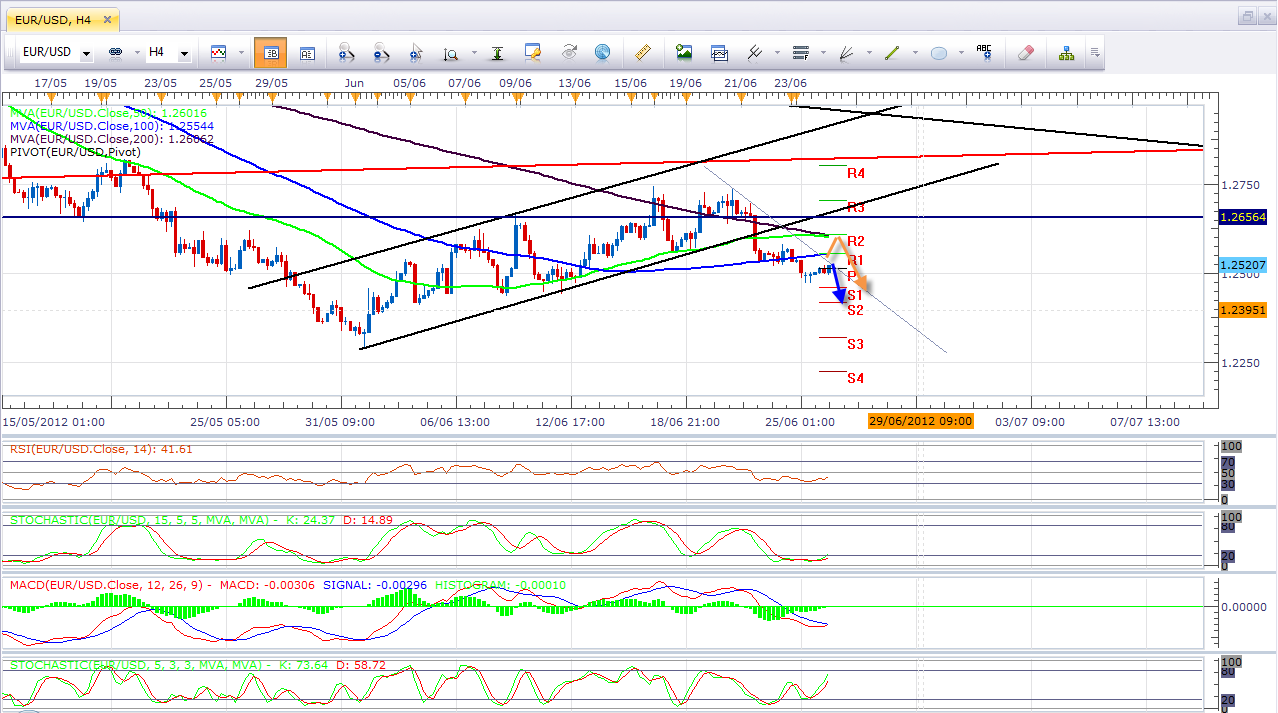Click the R4 pivot level label

[856, 173]
